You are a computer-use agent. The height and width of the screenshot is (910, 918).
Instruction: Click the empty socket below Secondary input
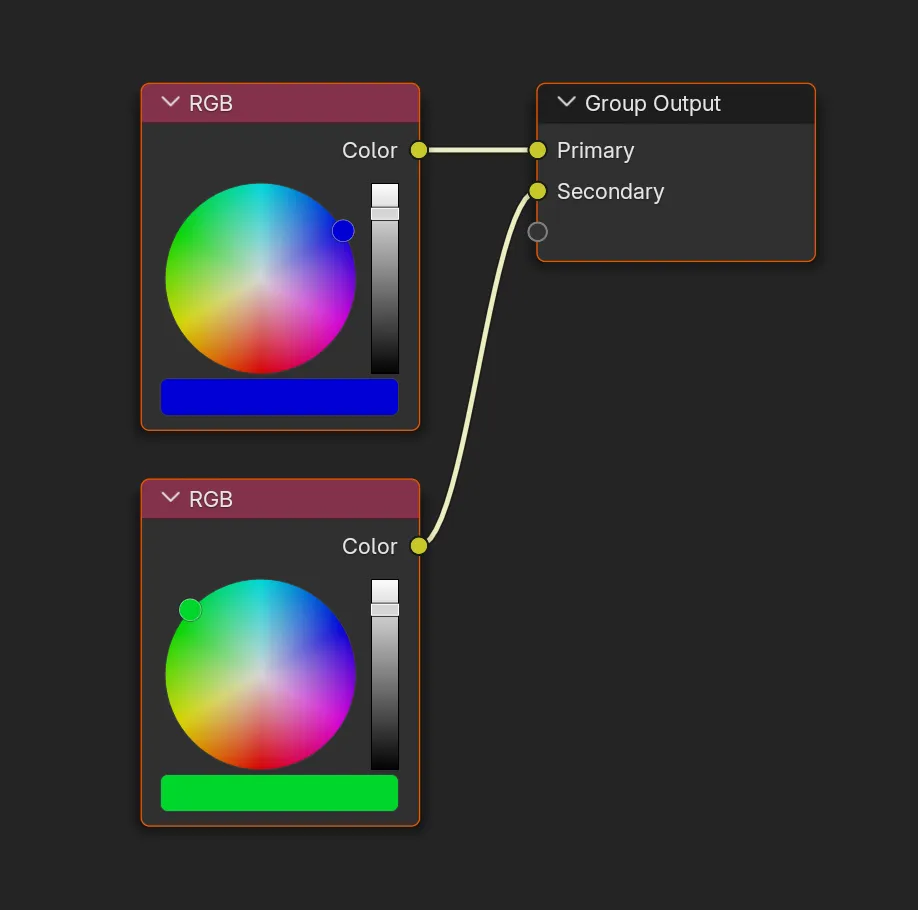tap(538, 231)
